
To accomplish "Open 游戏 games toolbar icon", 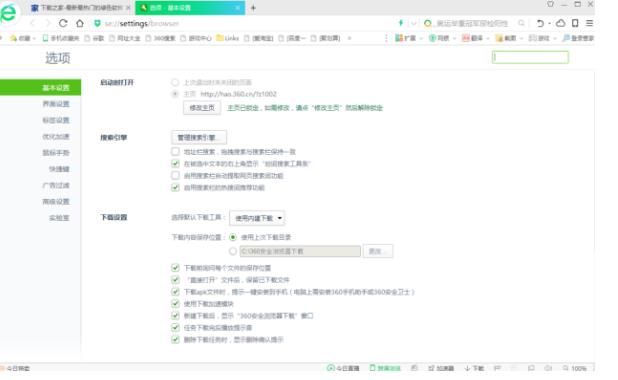I will click(x=539, y=38).
